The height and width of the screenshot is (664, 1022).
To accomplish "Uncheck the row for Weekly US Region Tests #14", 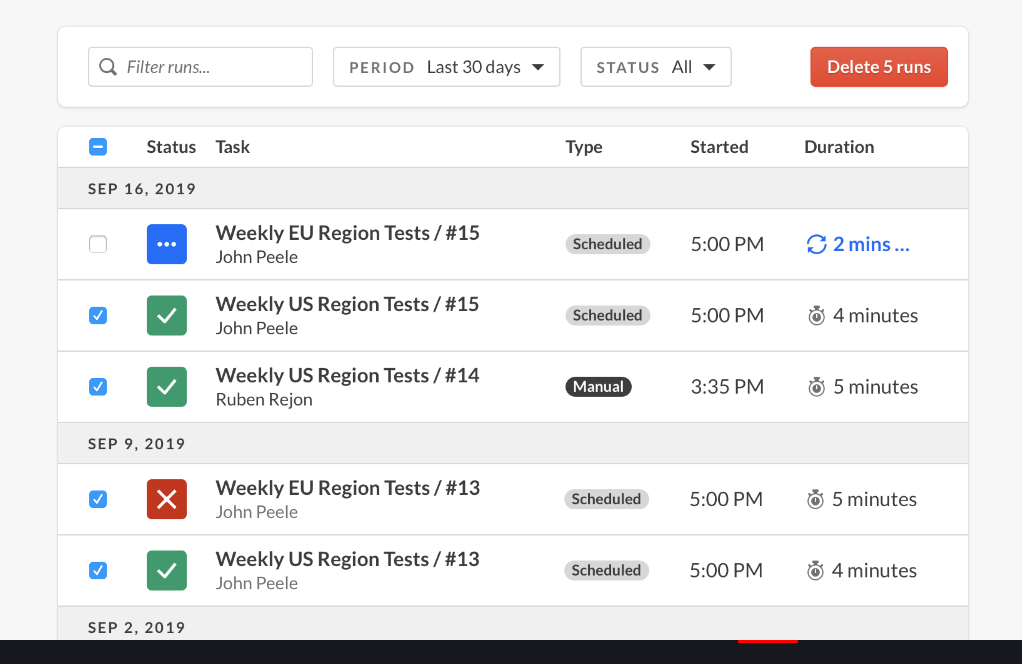I will [98, 386].
